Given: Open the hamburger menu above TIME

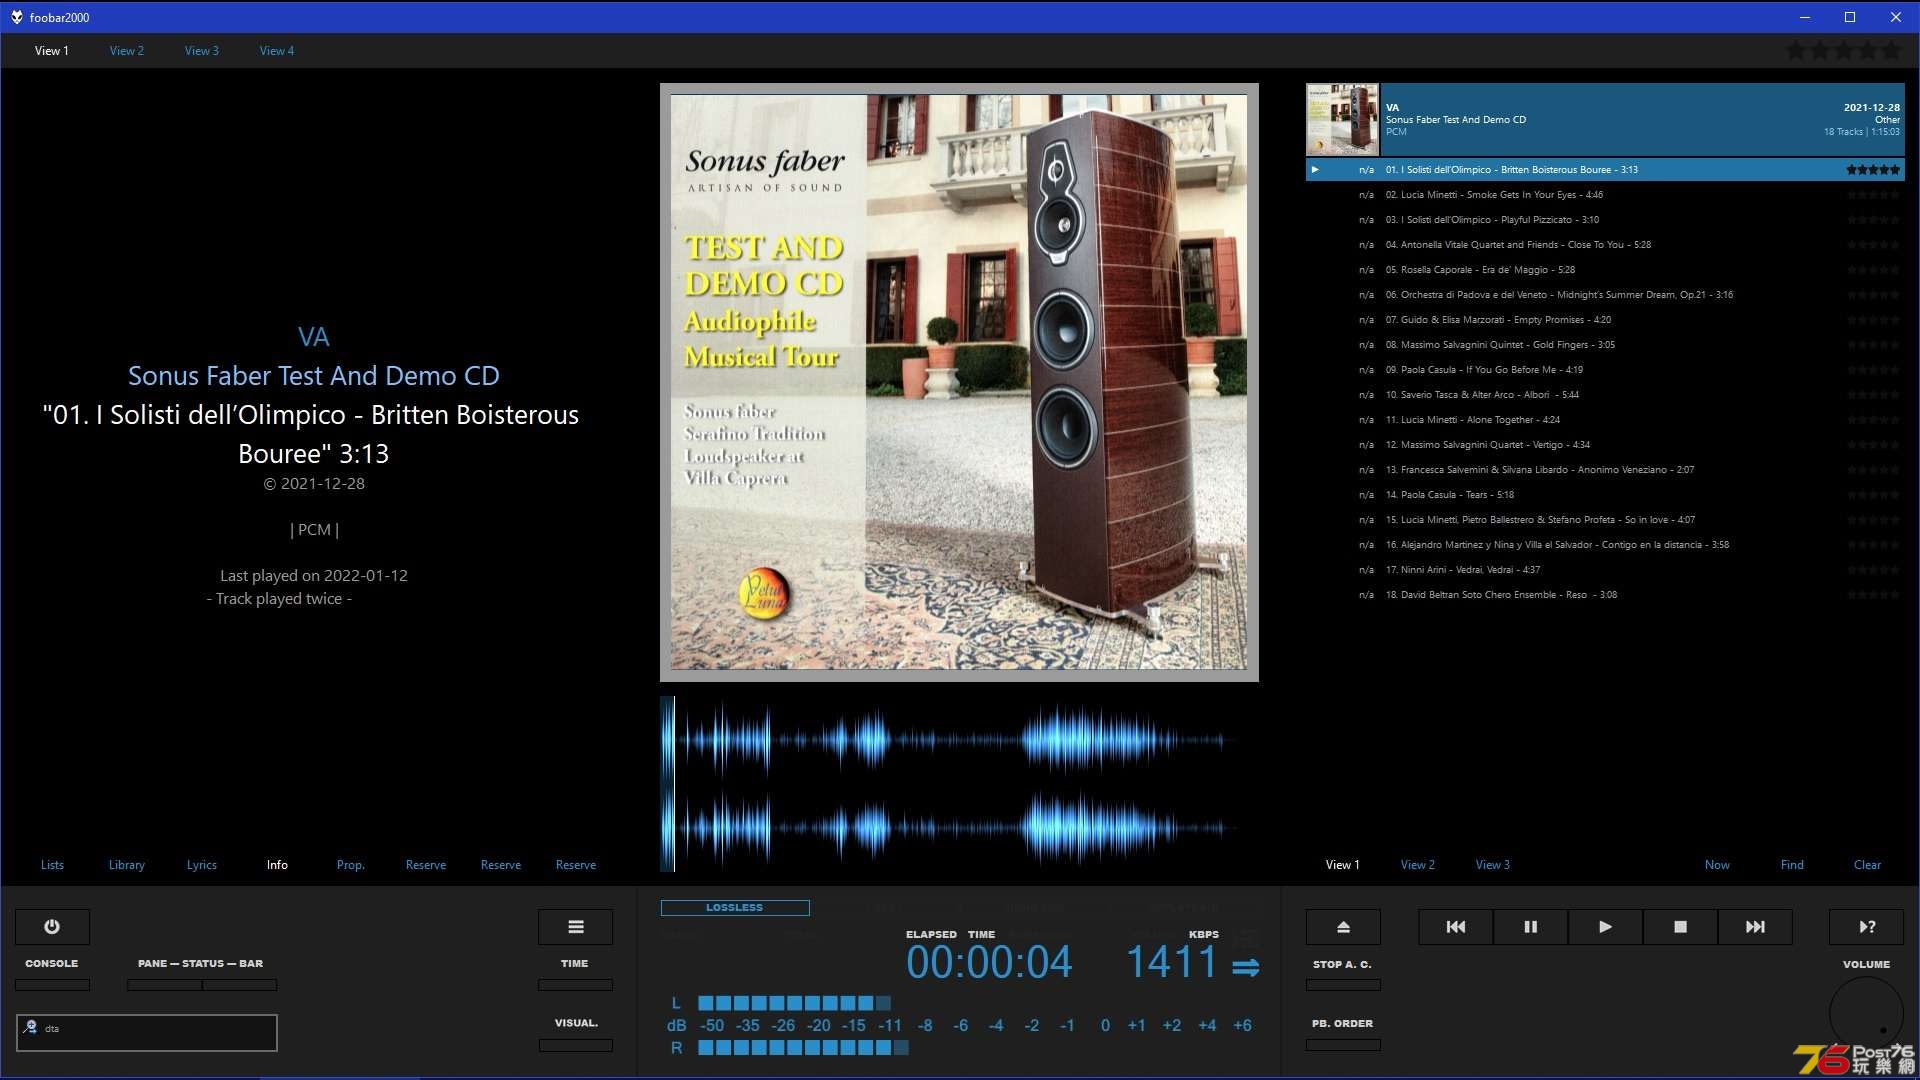Looking at the screenshot, I should coord(575,927).
